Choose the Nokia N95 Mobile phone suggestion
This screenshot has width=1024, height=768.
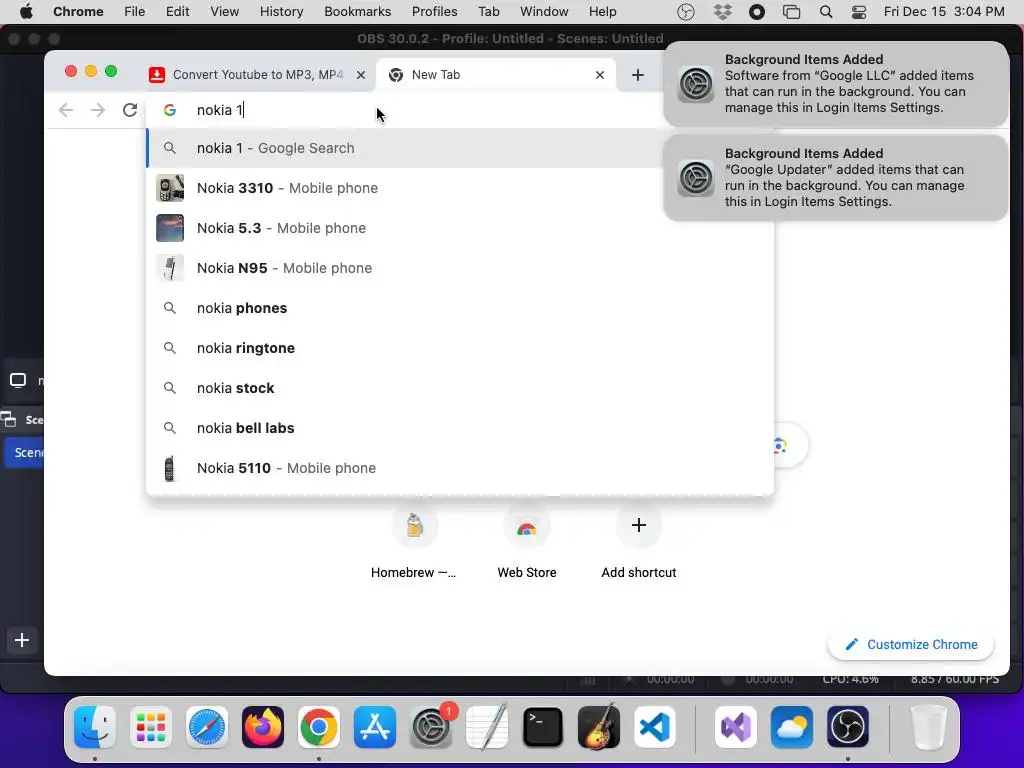[x=460, y=268]
